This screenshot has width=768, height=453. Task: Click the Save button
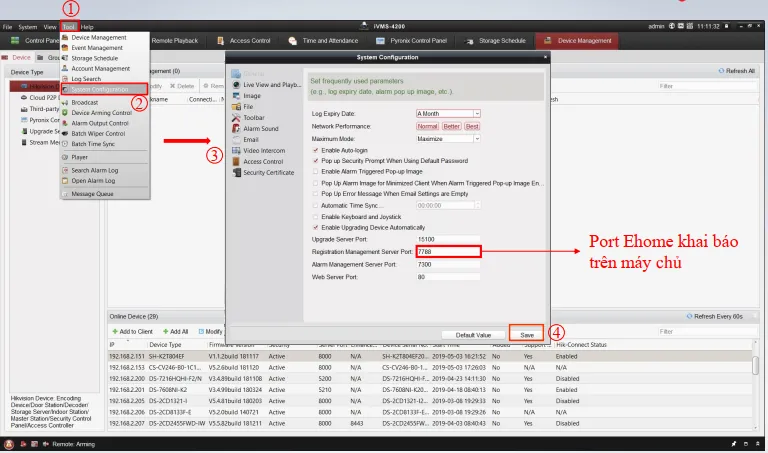coord(526,335)
